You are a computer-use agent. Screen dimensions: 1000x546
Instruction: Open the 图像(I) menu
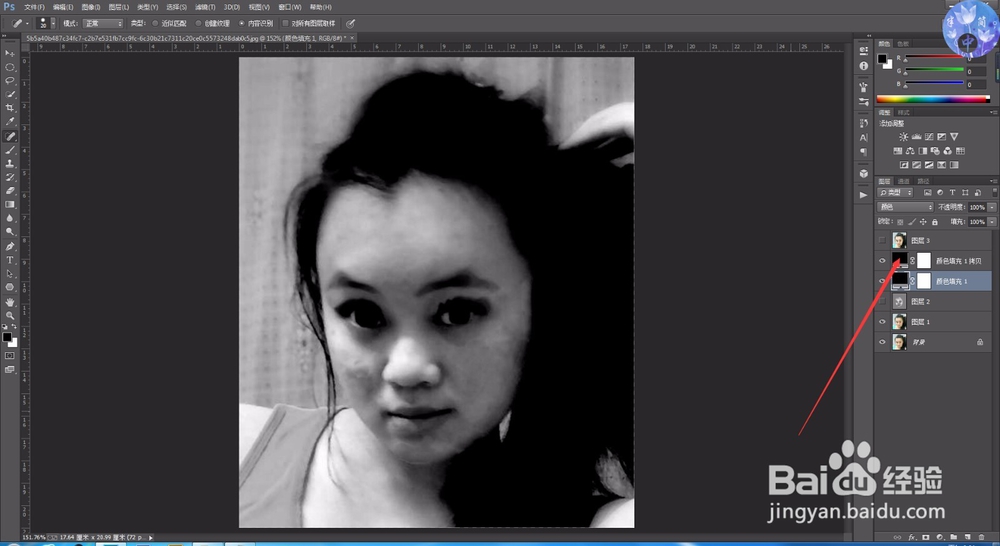pyautogui.click(x=91, y=7)
